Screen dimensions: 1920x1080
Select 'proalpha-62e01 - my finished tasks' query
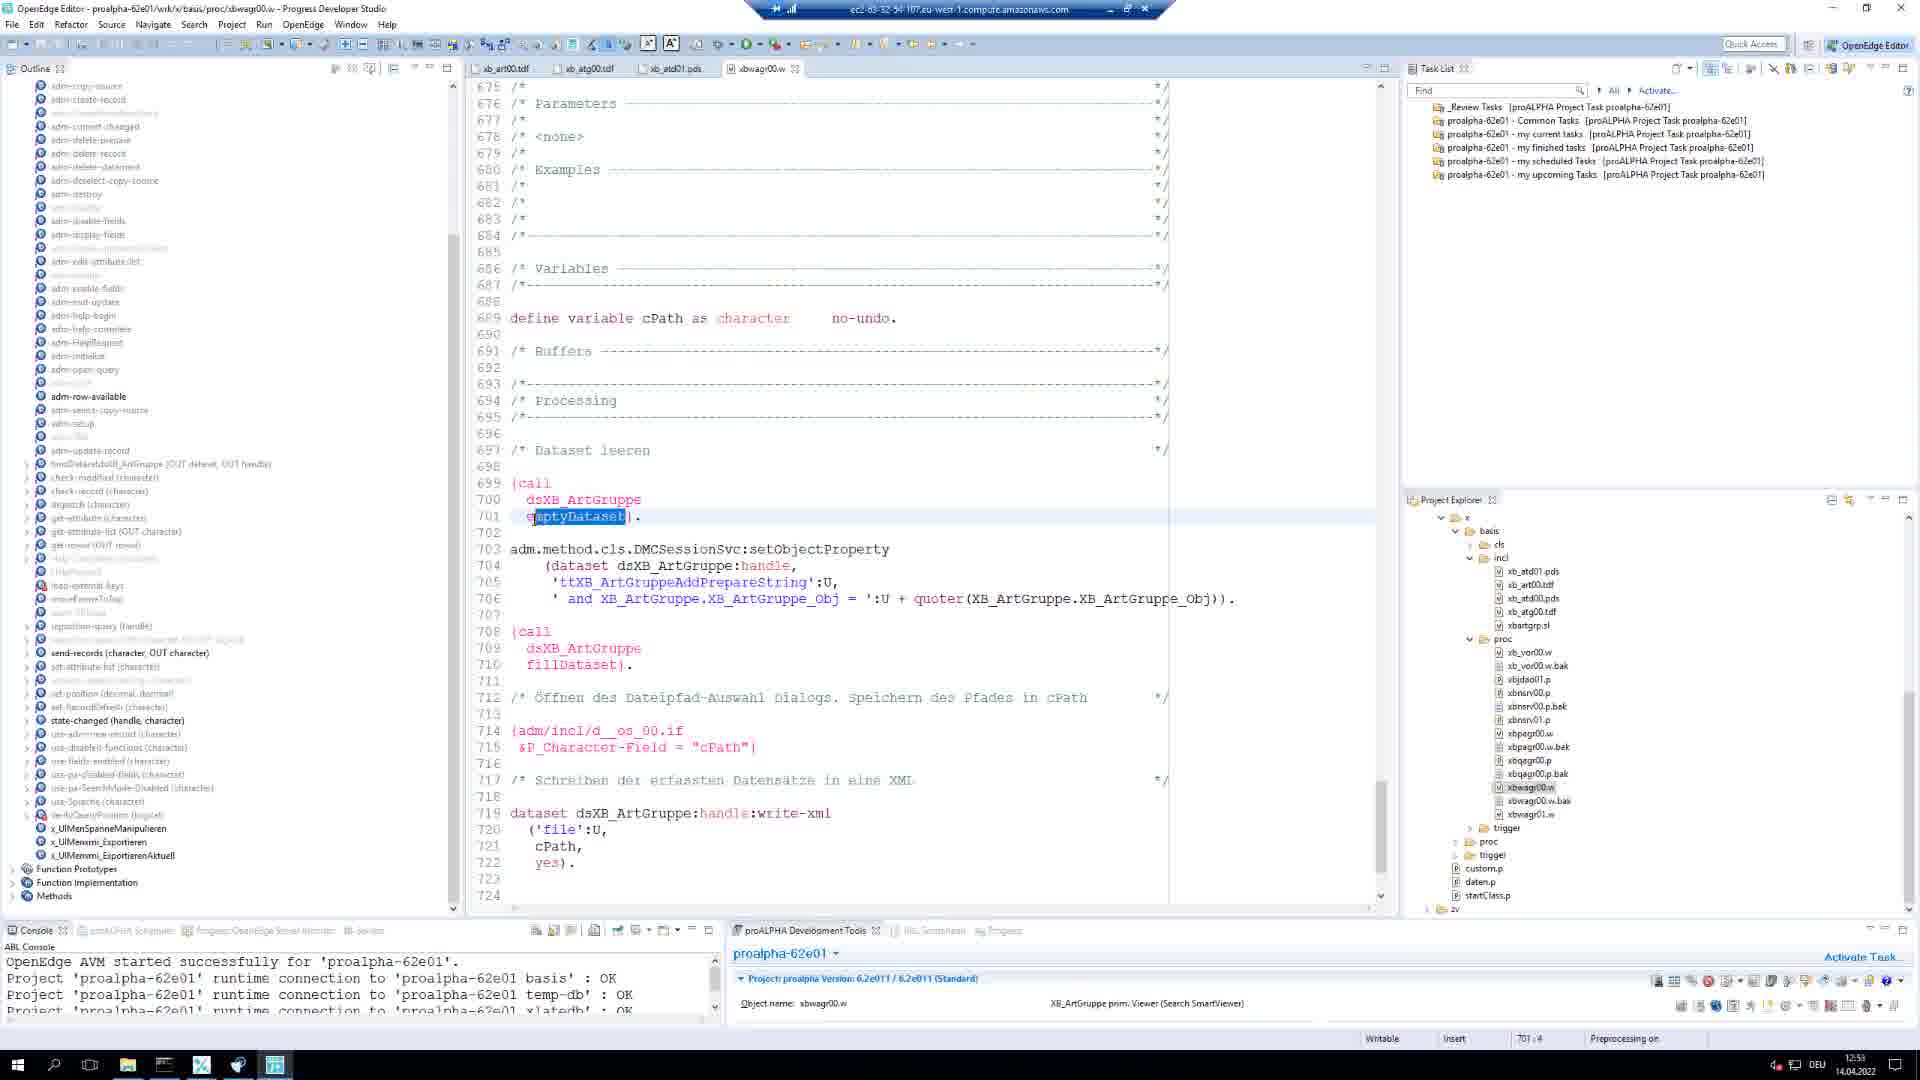1600,147
